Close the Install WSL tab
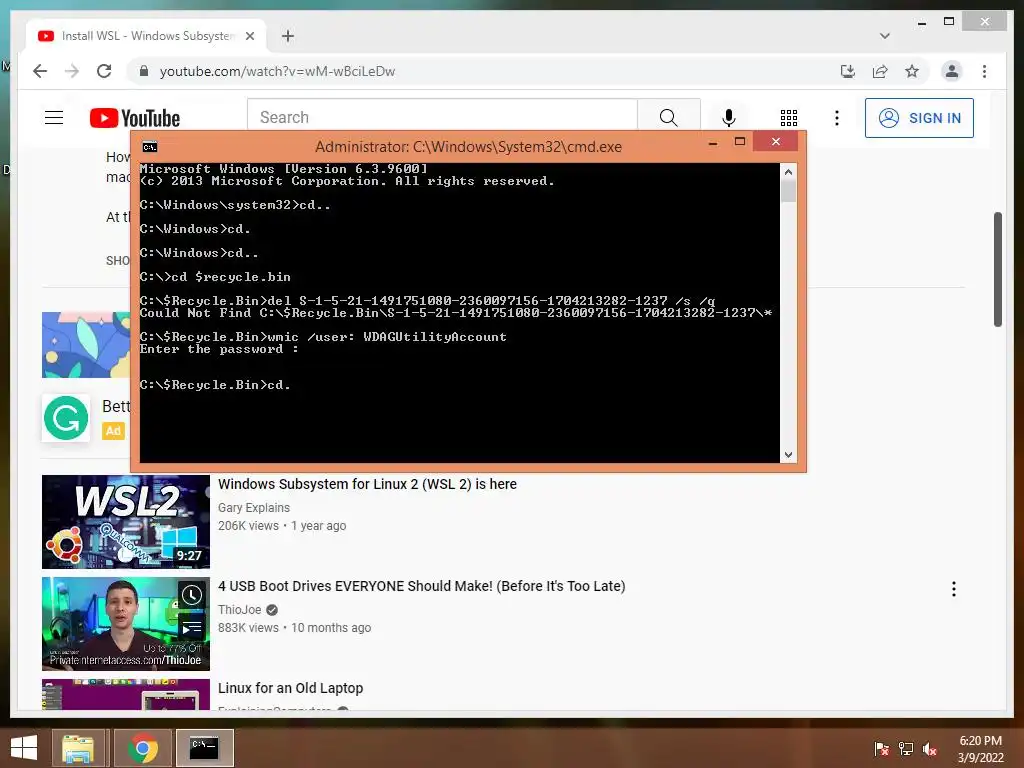 (249, 36)
